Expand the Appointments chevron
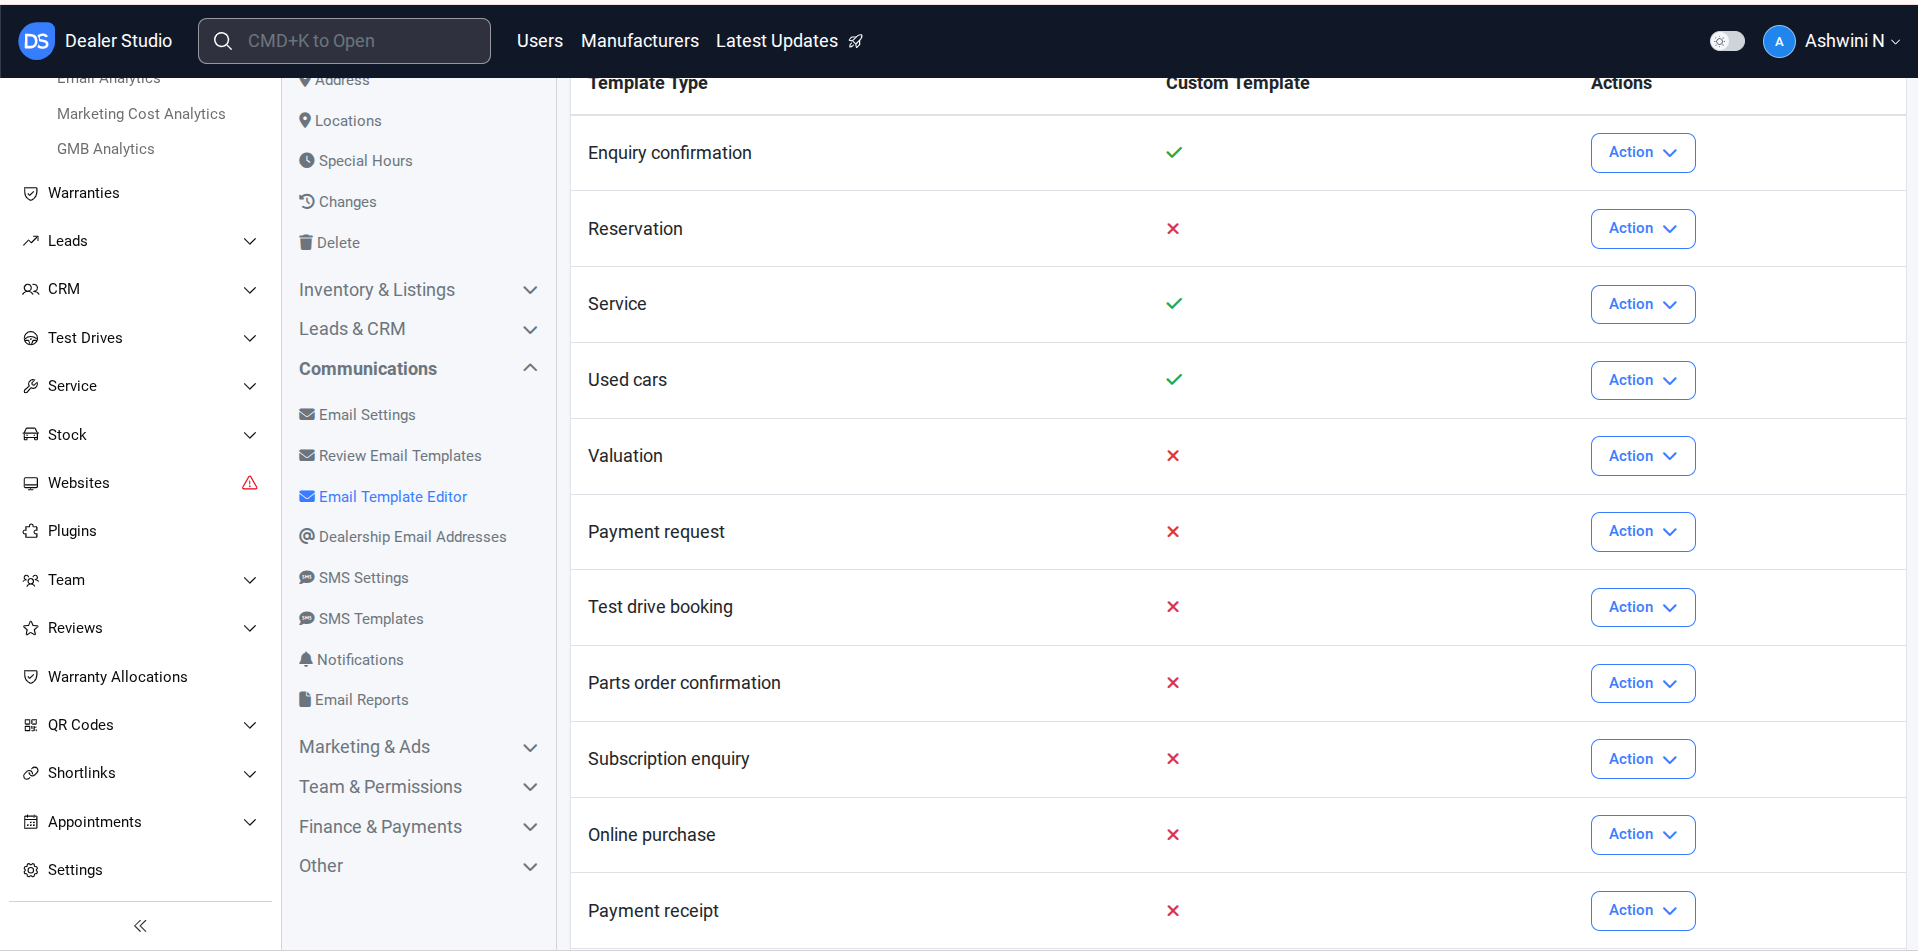The image size is (1918, 951). (250, 822)
